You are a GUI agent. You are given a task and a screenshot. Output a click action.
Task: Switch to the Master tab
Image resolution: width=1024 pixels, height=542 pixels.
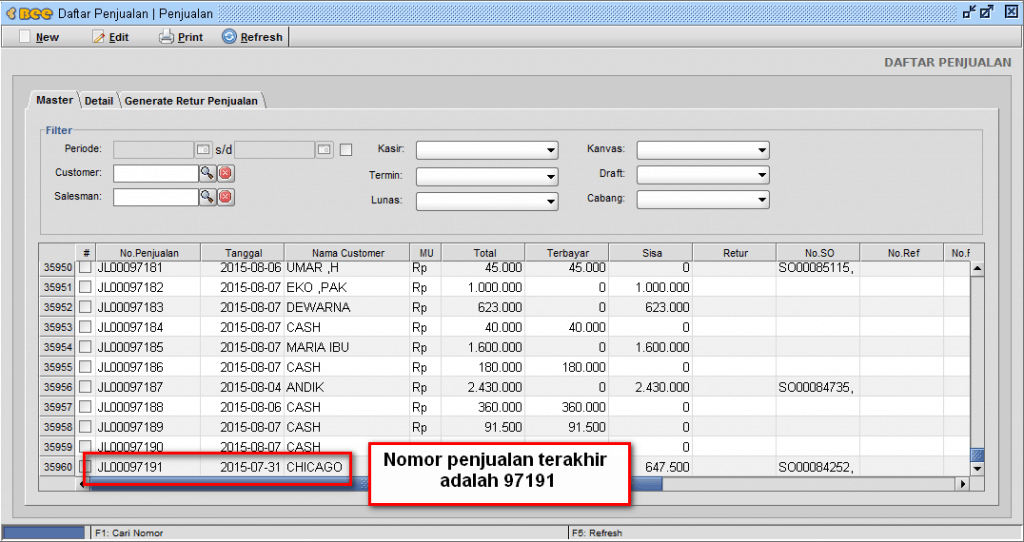pos(54,100)
